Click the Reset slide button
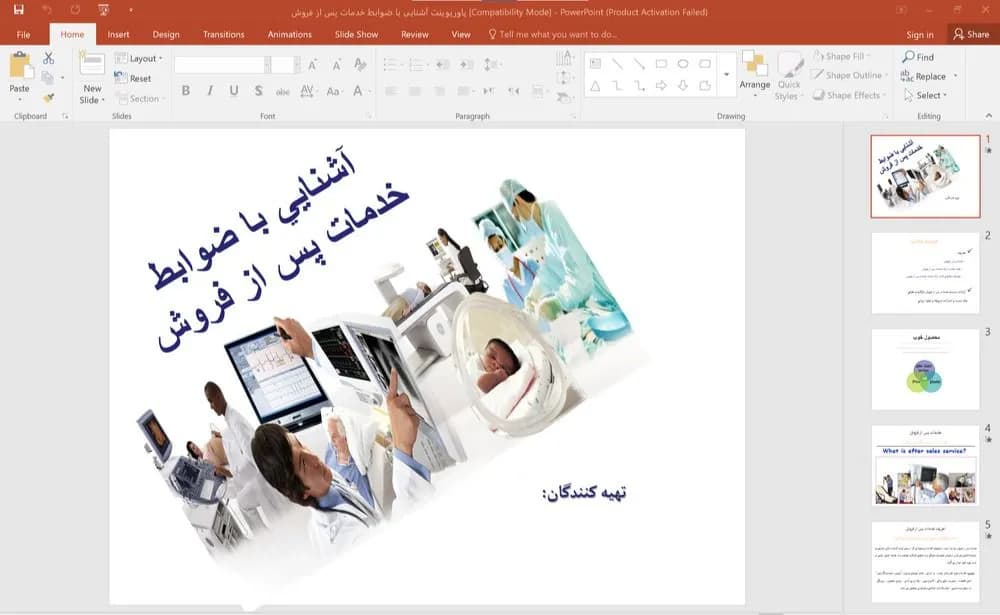 [133, 78]
